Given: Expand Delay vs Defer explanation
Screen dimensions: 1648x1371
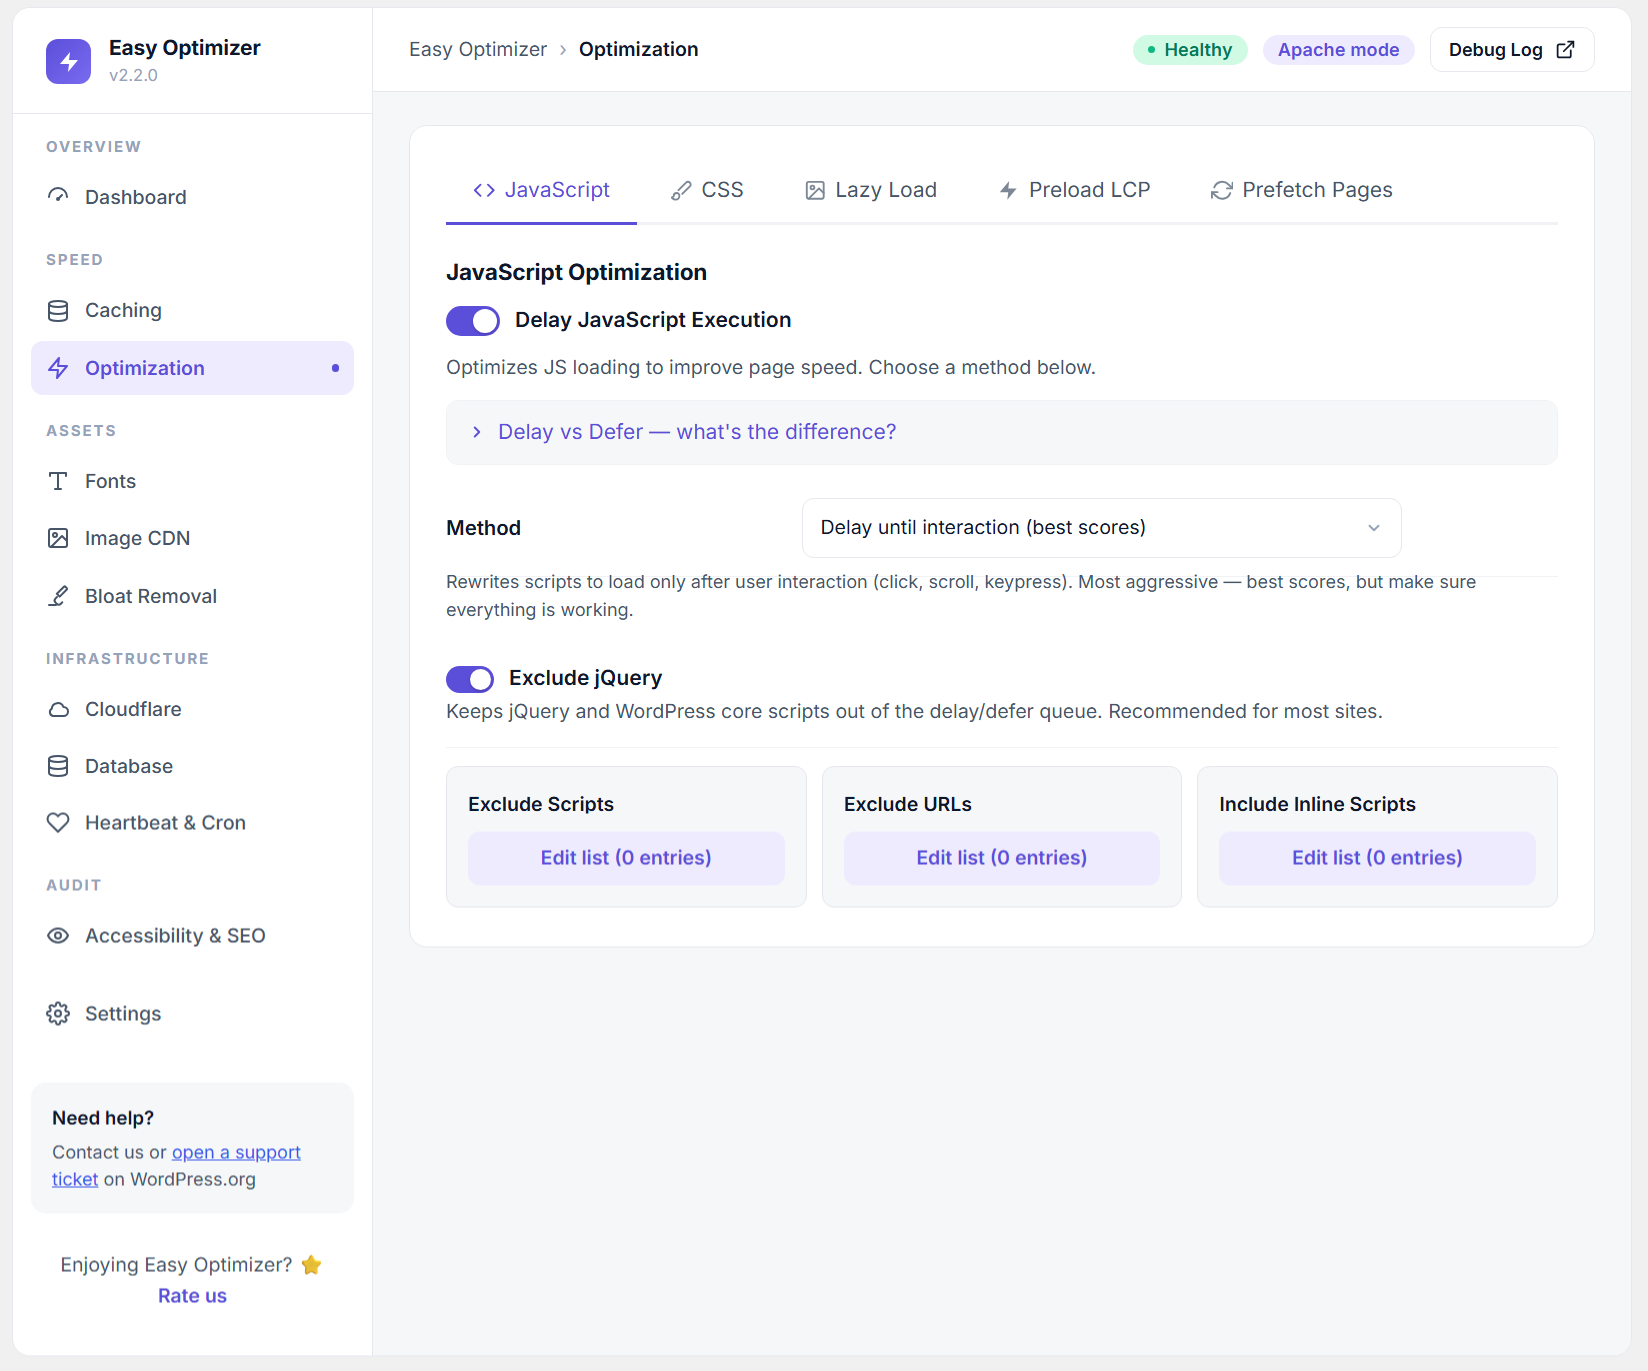Looking at the screenshot, I should [1001, 432].
